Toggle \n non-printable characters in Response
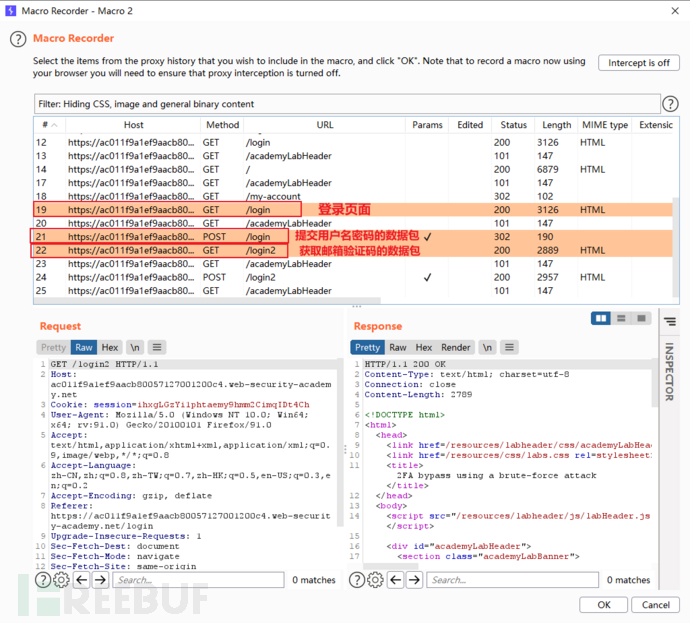Image resolution: width=690 pixels, height=623 pixels. coord(486,347)
